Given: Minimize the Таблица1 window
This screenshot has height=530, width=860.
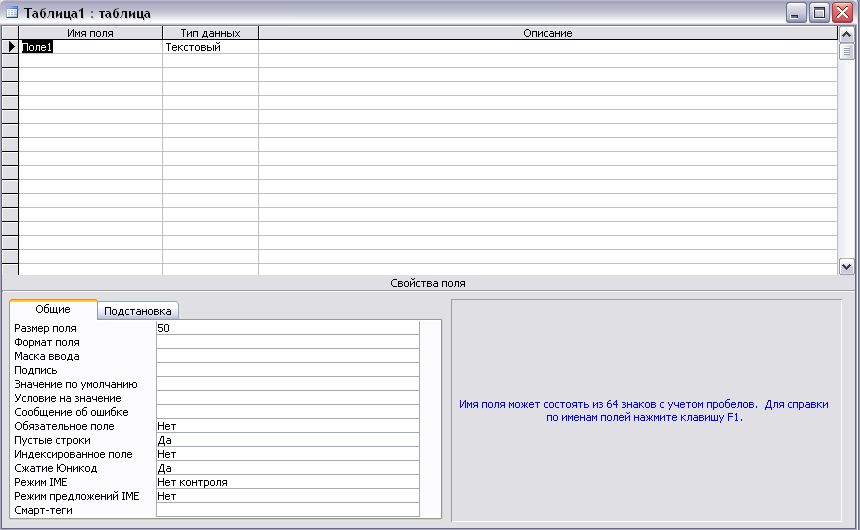Looking at the screenshot, I should [x=796, y=13].
